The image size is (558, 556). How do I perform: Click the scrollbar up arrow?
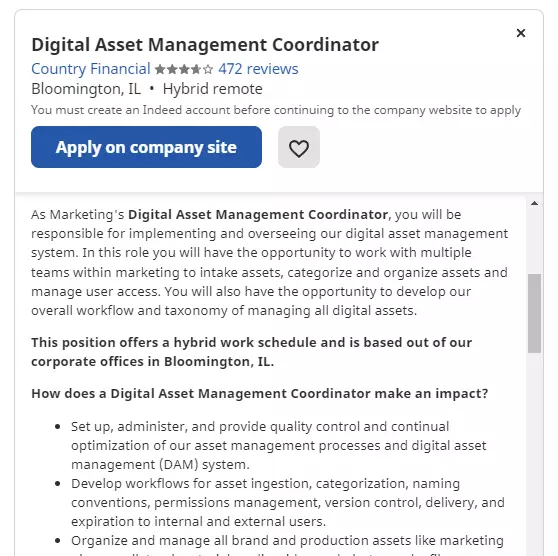pyautogui.click(x=534, y=203)
